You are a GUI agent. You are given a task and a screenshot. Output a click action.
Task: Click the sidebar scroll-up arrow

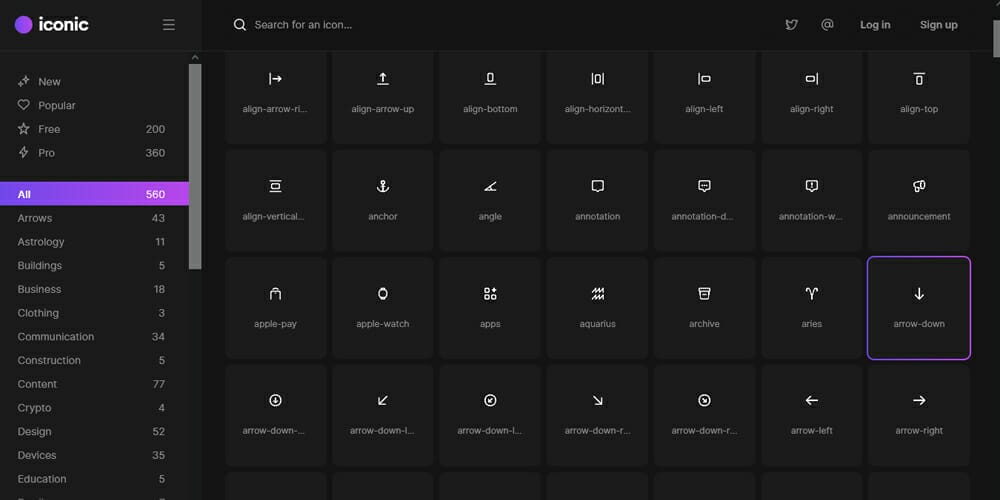(195, 57)
